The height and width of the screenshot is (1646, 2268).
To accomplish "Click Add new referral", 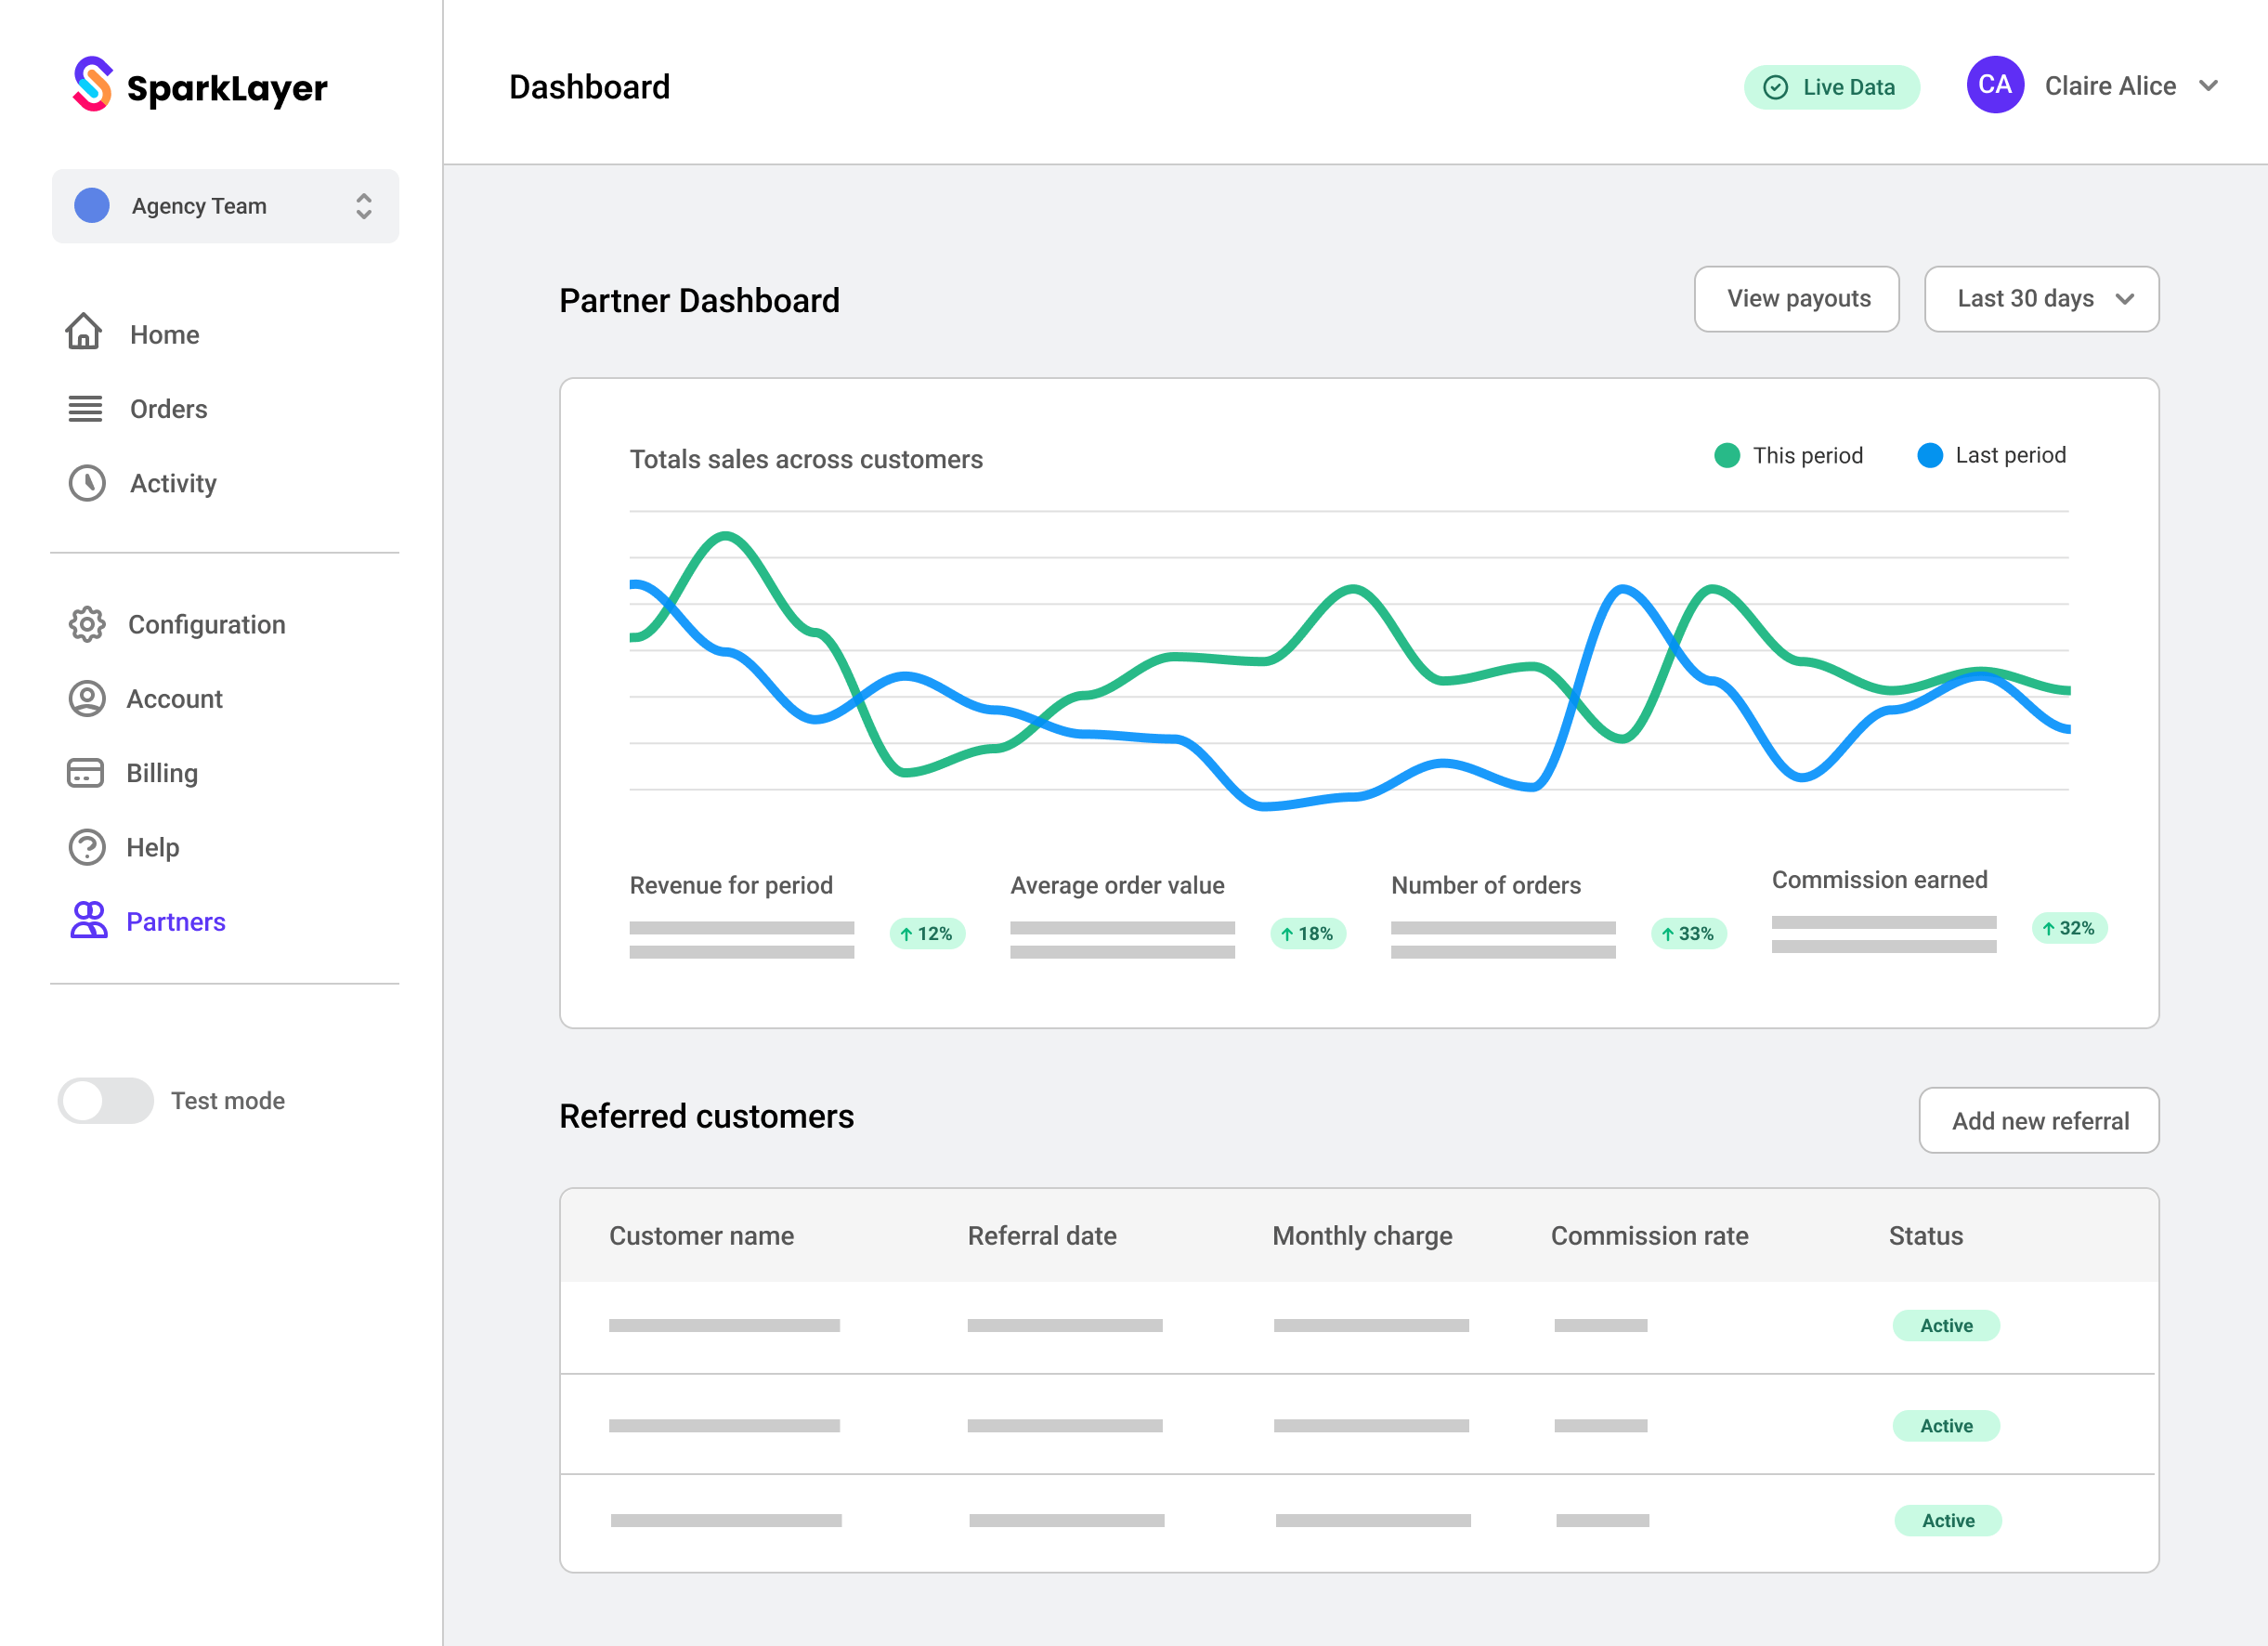I will pos(2039,1120).
